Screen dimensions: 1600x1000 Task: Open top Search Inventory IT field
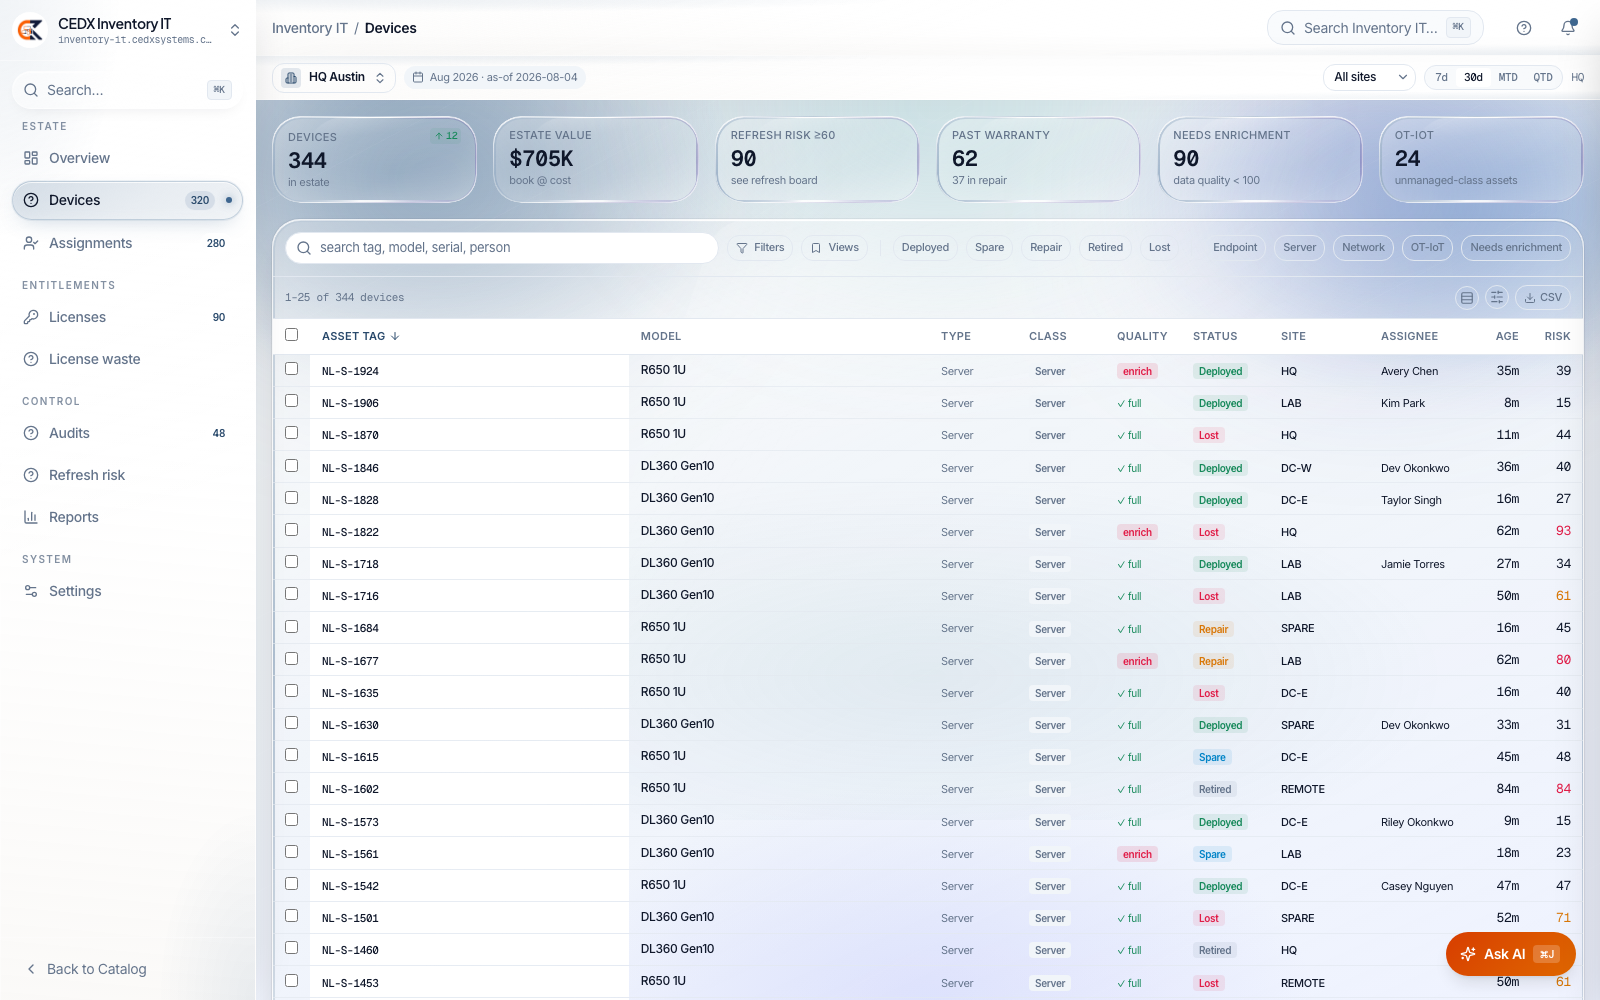coord(1375,28)
